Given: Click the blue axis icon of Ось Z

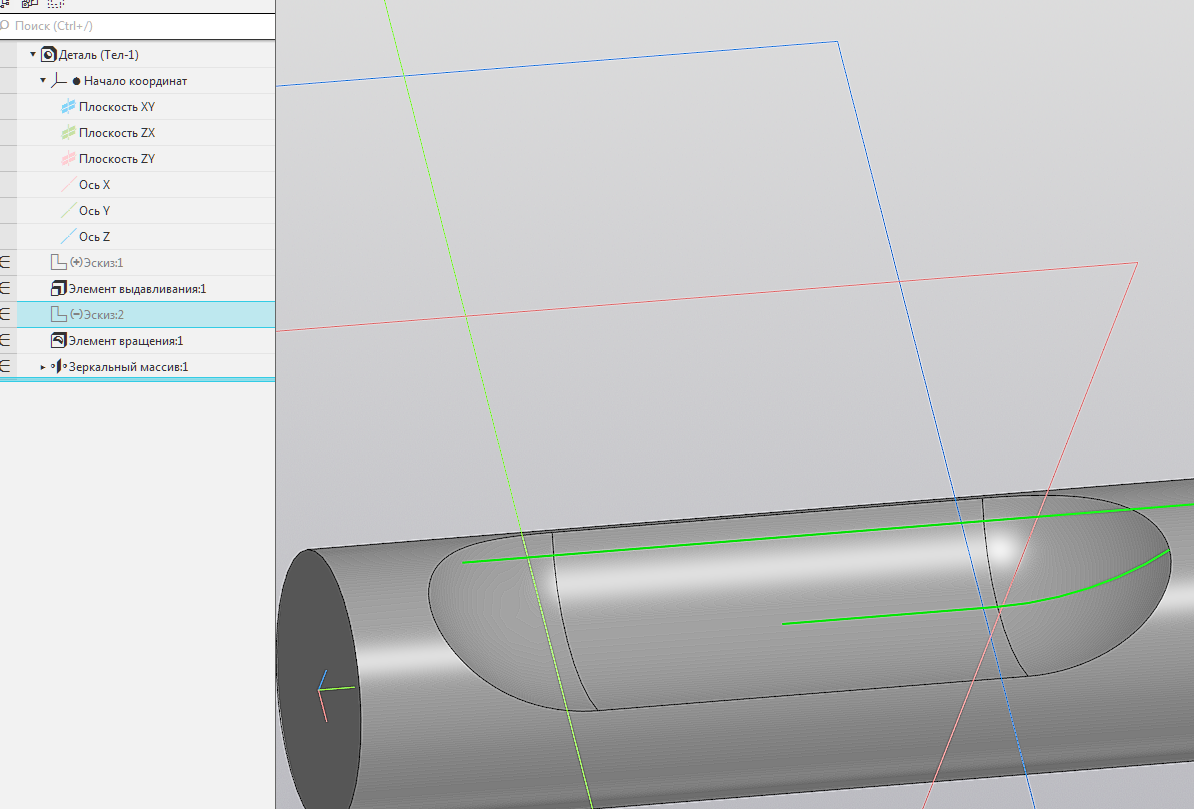Looking at the screenshot, I should pyautogui.click(x=69, y=236).
